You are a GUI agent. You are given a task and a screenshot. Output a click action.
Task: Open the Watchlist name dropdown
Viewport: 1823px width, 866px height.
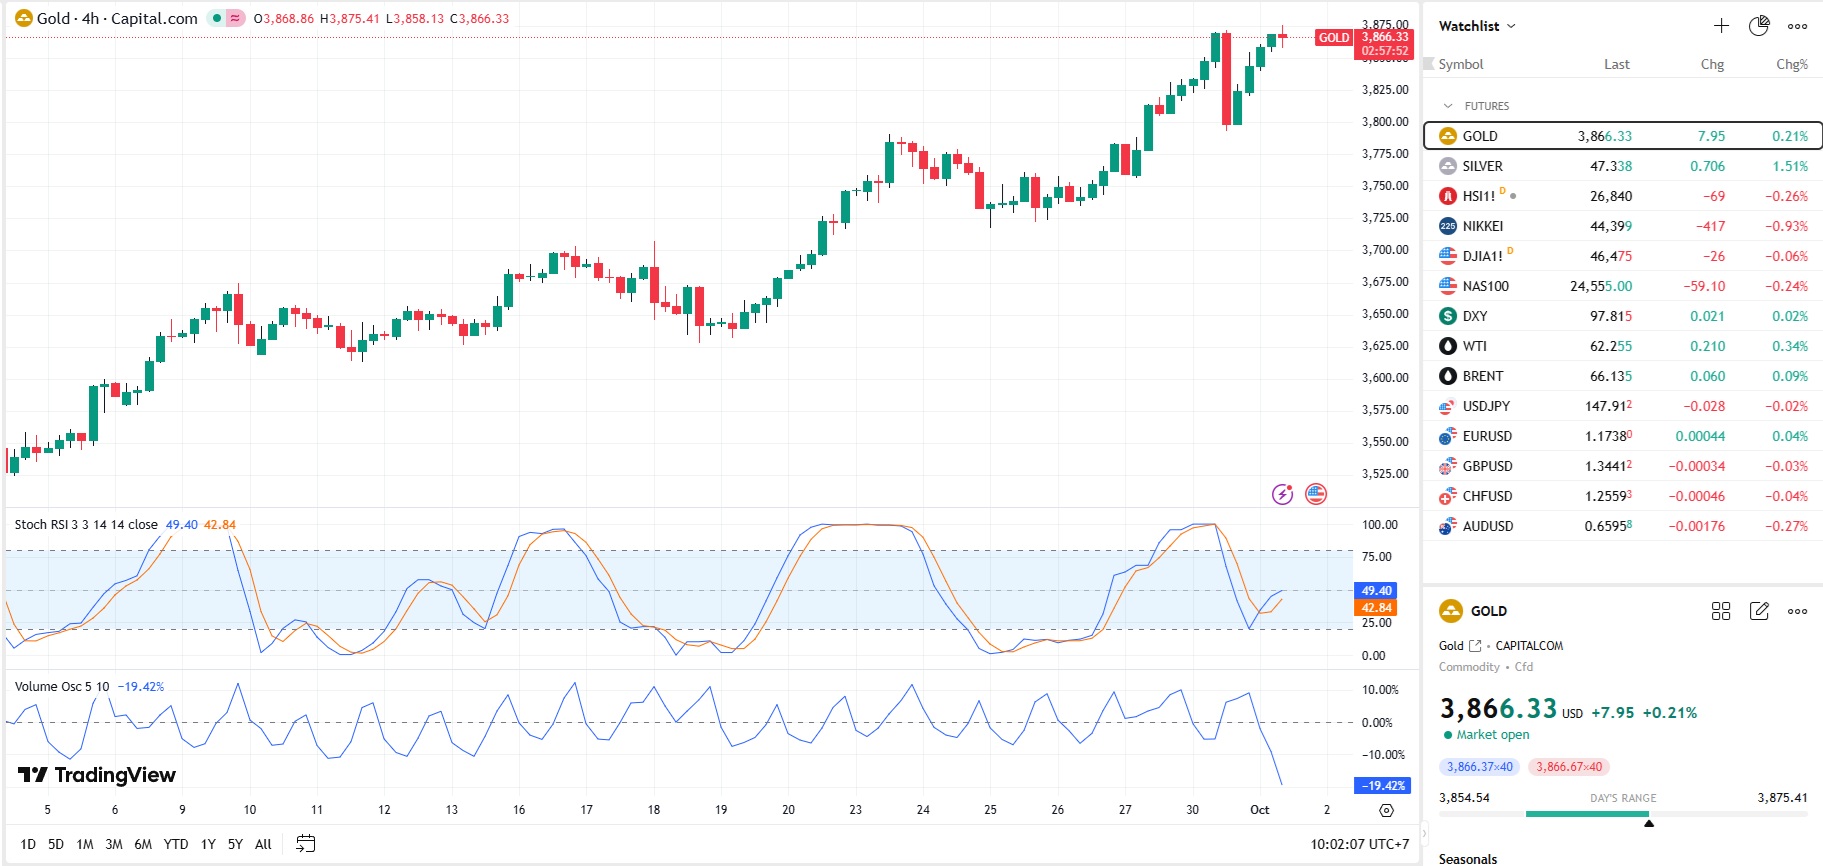(x=1477, y=26)
